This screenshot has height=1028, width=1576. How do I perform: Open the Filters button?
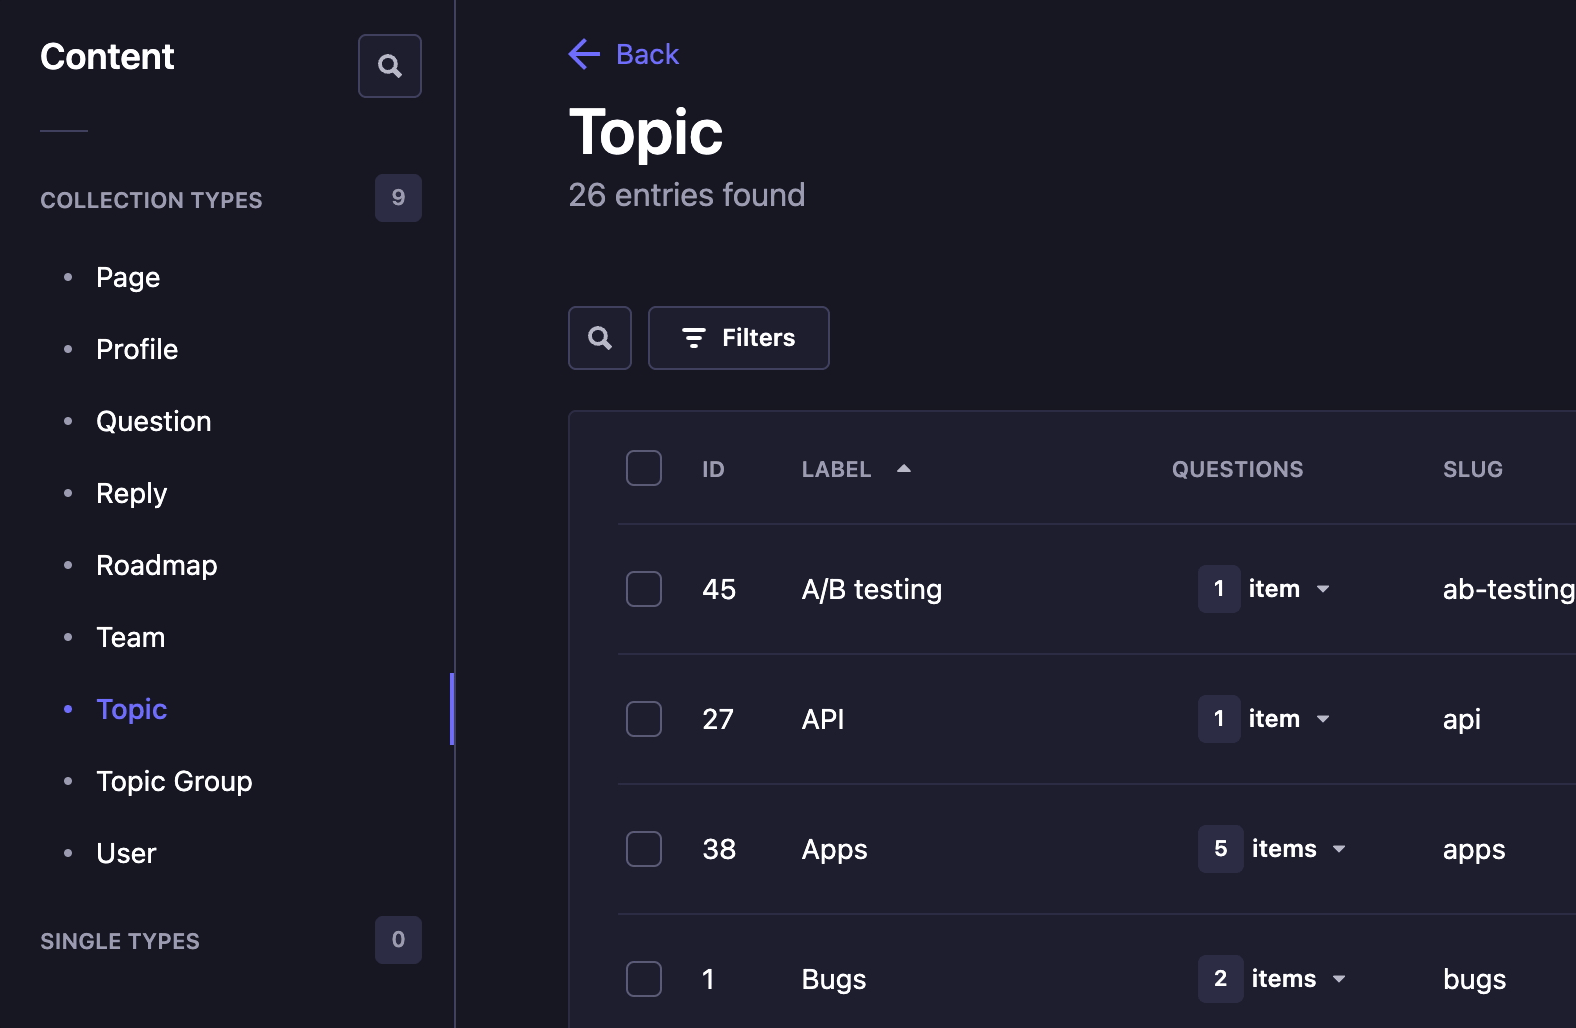(739, 338)
